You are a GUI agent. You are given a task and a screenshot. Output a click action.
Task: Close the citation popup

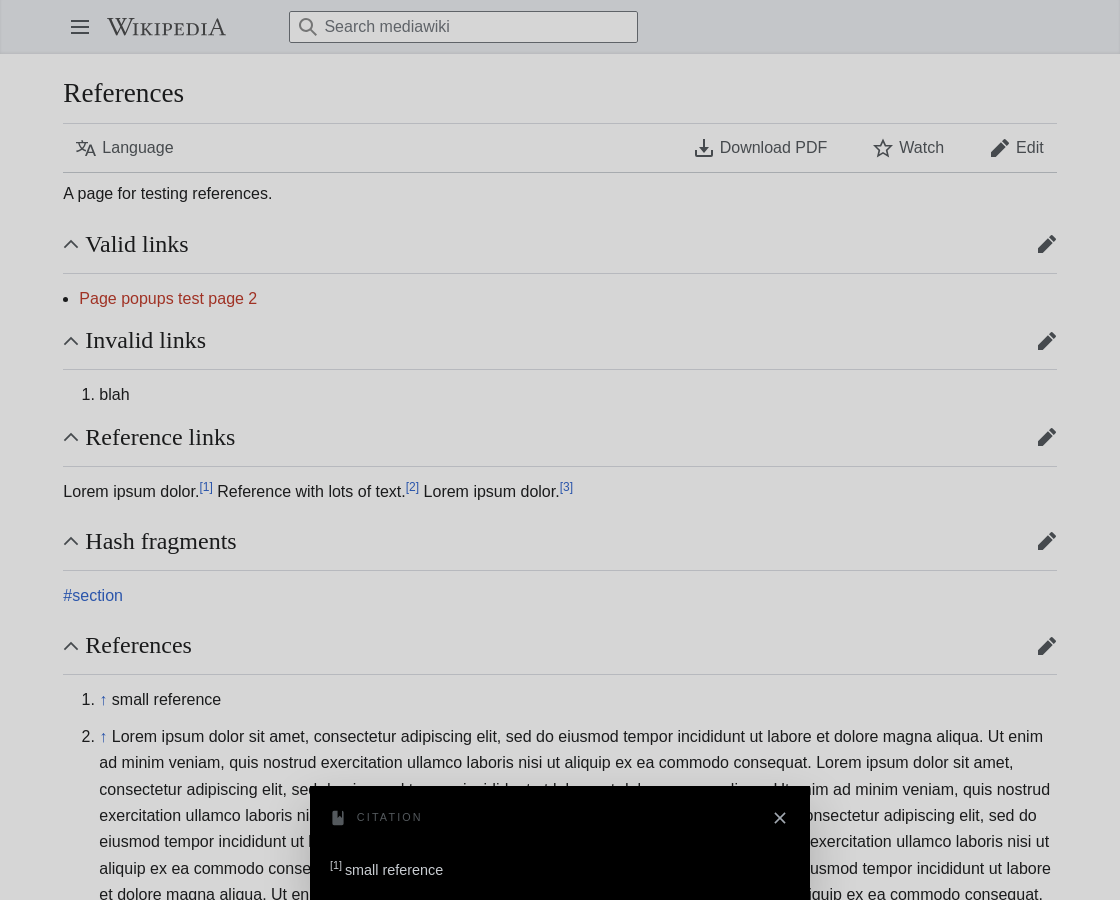[x=780, y=818]
